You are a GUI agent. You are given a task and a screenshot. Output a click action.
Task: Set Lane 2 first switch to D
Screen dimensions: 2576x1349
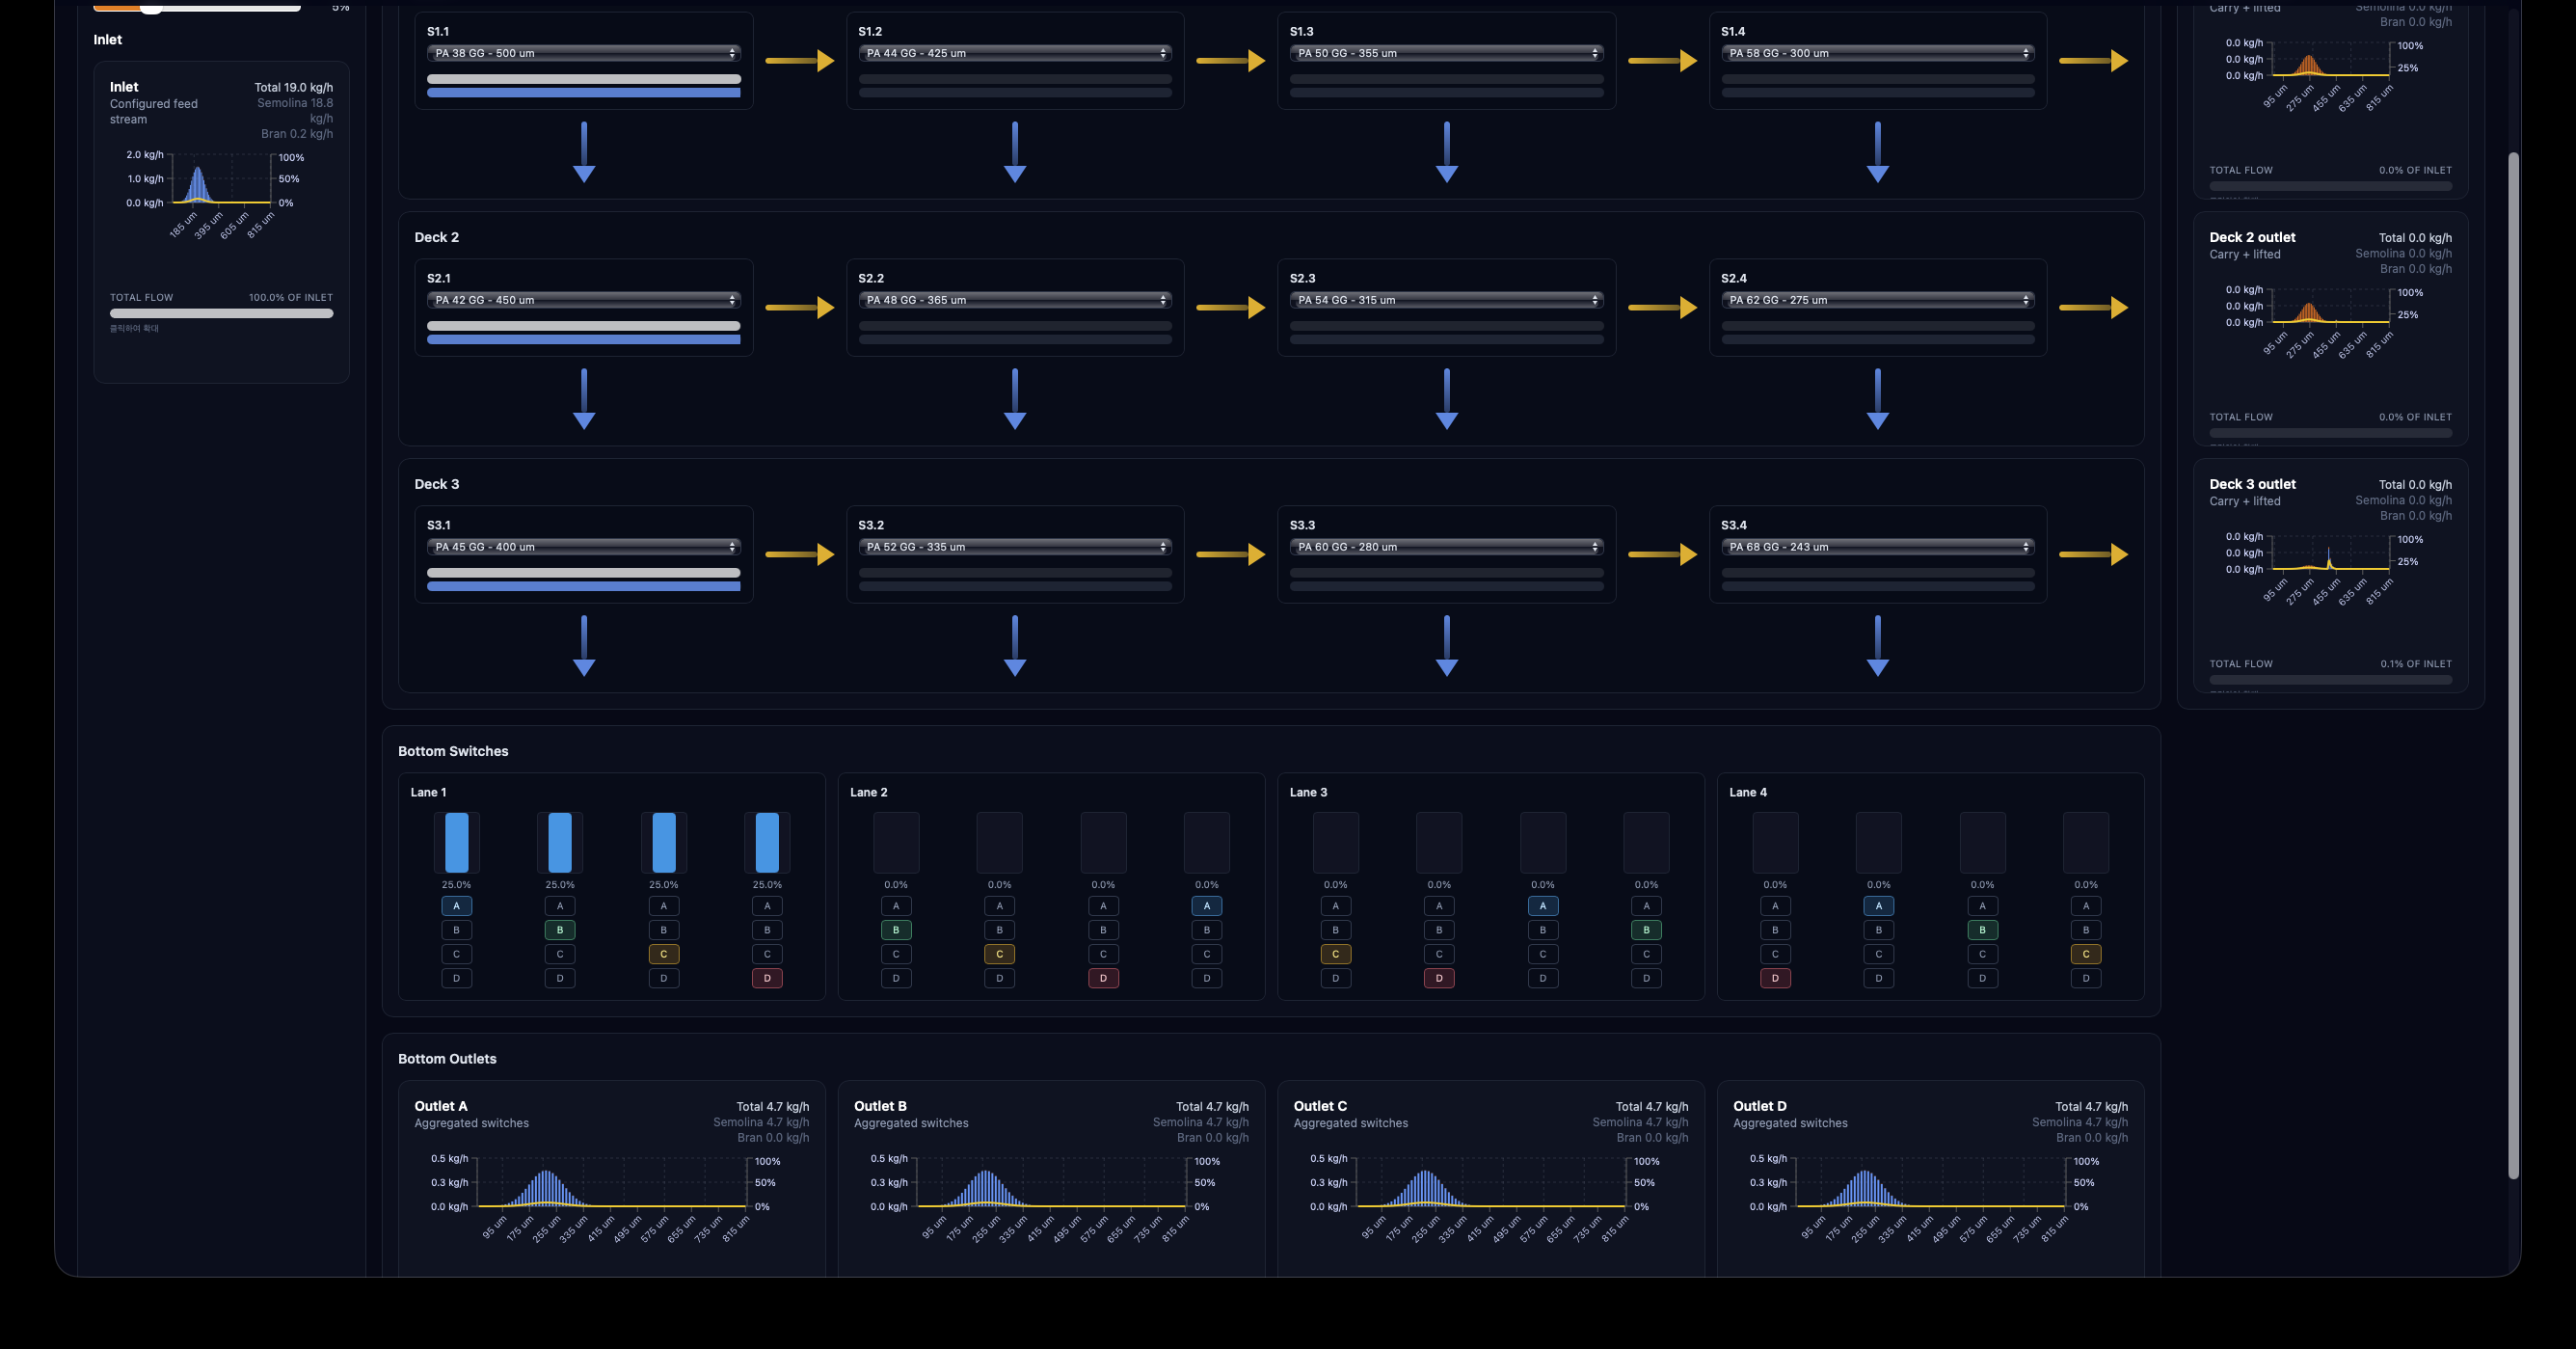[896, 978]
